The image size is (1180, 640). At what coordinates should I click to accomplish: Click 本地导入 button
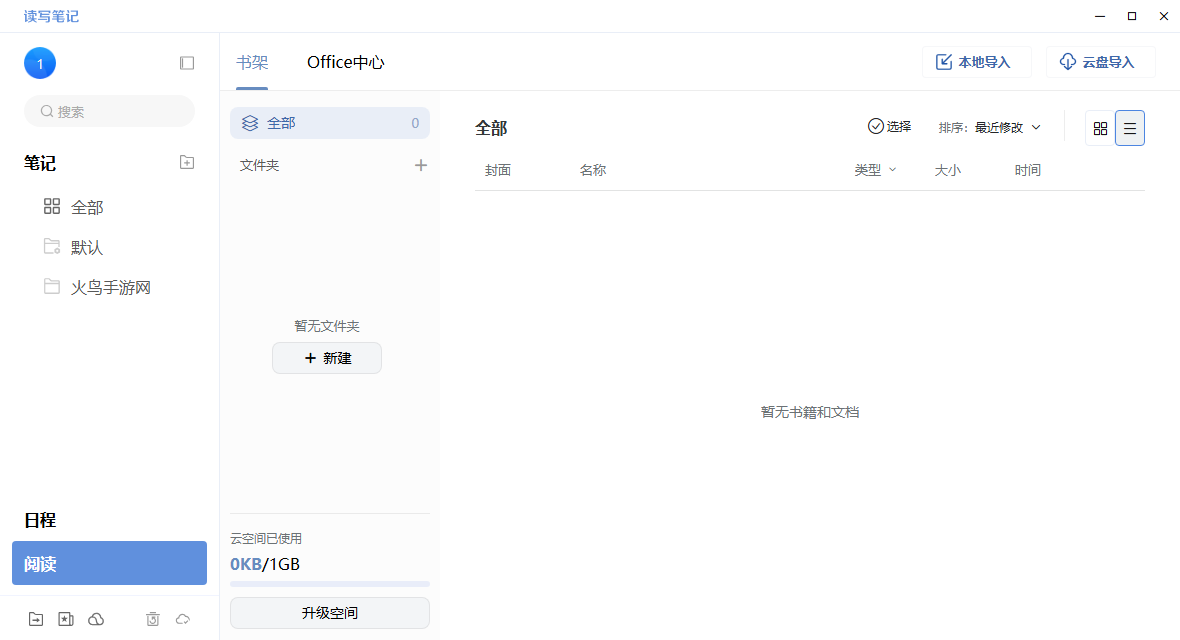click(x=976, y=62)
